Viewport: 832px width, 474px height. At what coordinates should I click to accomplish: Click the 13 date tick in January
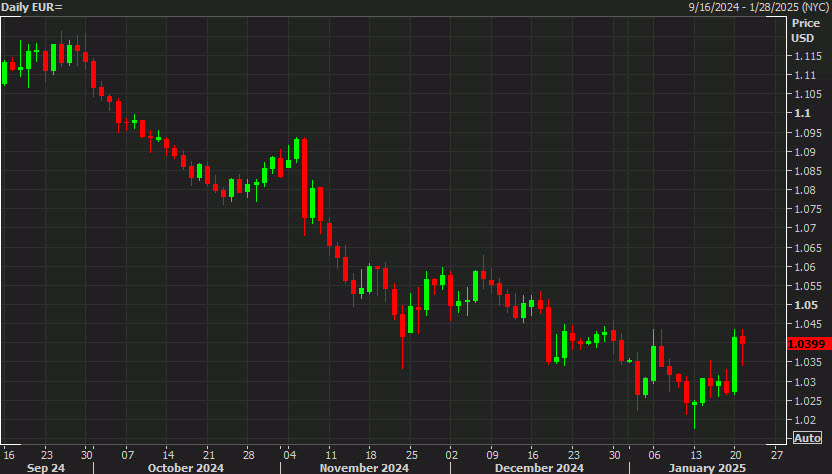(x=696, y=455)
